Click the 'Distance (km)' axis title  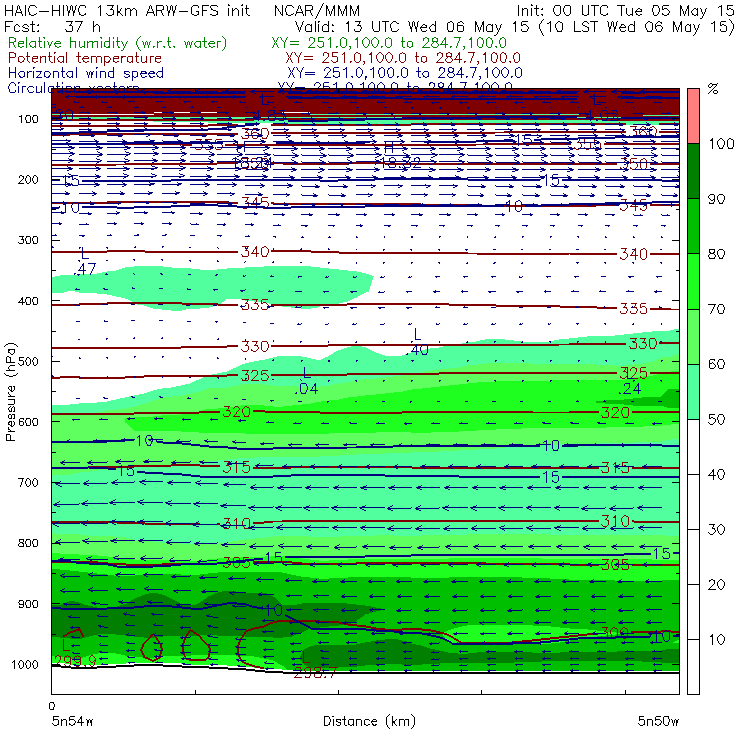click(369, 721)
